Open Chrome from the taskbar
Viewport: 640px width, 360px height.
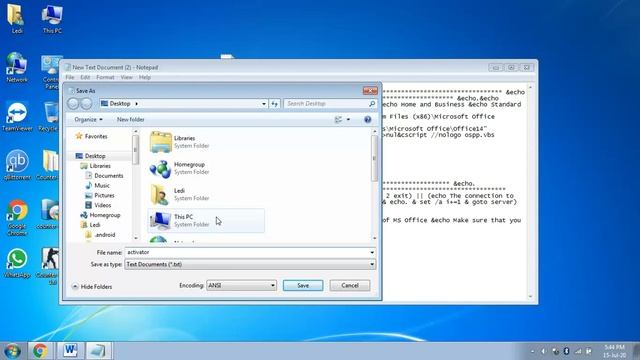pyautogui.click(x=40, y=351)
